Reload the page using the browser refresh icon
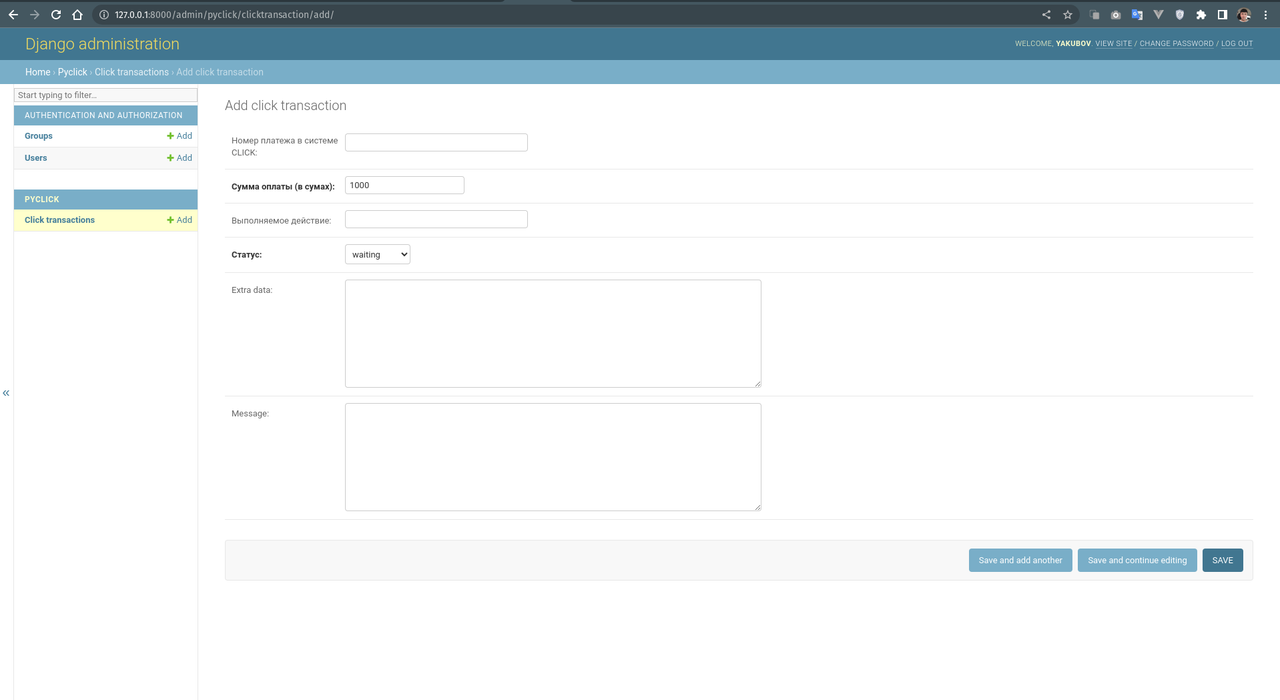Image resolution: width=1280 pixels, height=700 pixels. [x=55, y=15]
